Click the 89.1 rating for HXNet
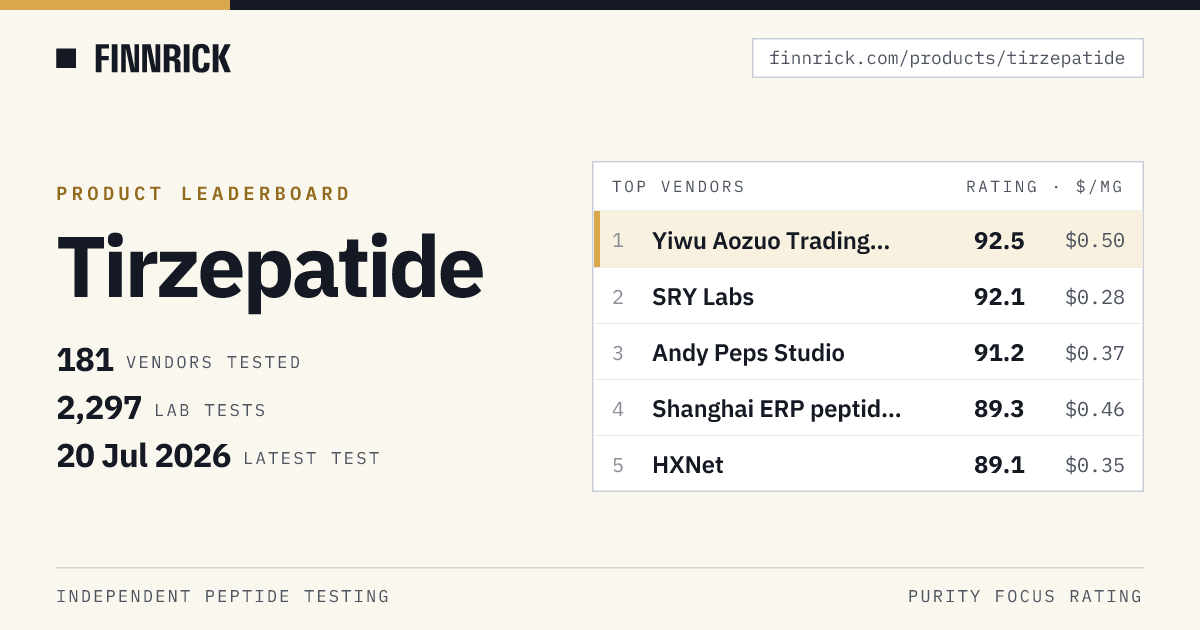Screen dimensions: 1200x630 pos(999,465)
